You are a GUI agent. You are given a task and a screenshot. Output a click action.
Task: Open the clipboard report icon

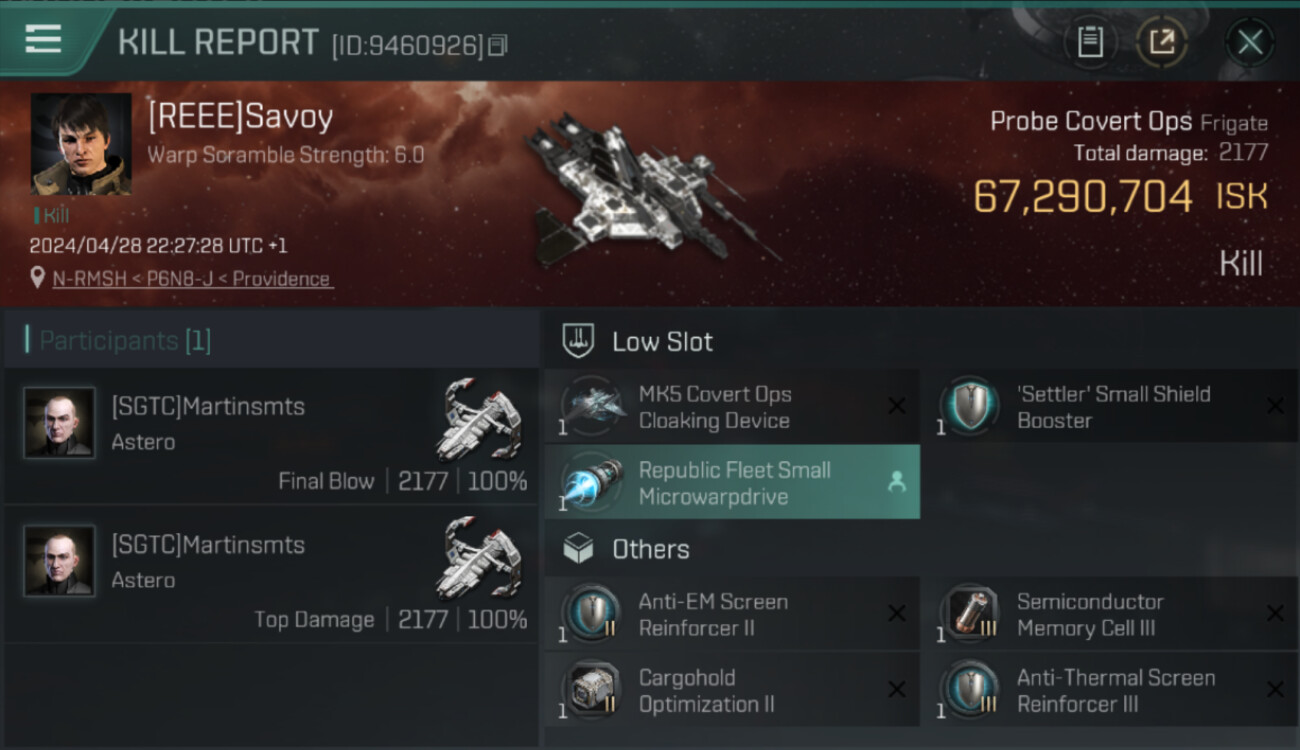[1090, 42]
